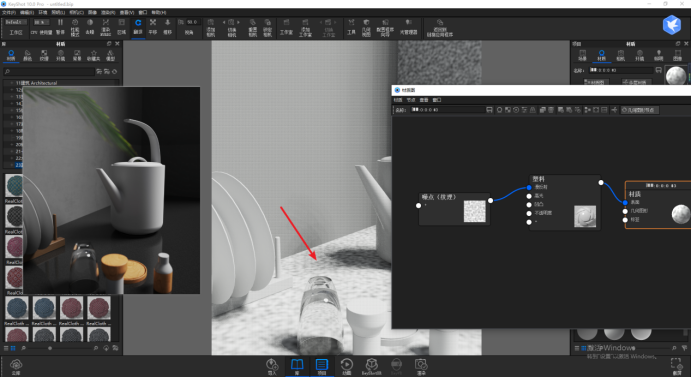Switch to the Scene tab in project panel
The image size is (692, 377).
583,55
